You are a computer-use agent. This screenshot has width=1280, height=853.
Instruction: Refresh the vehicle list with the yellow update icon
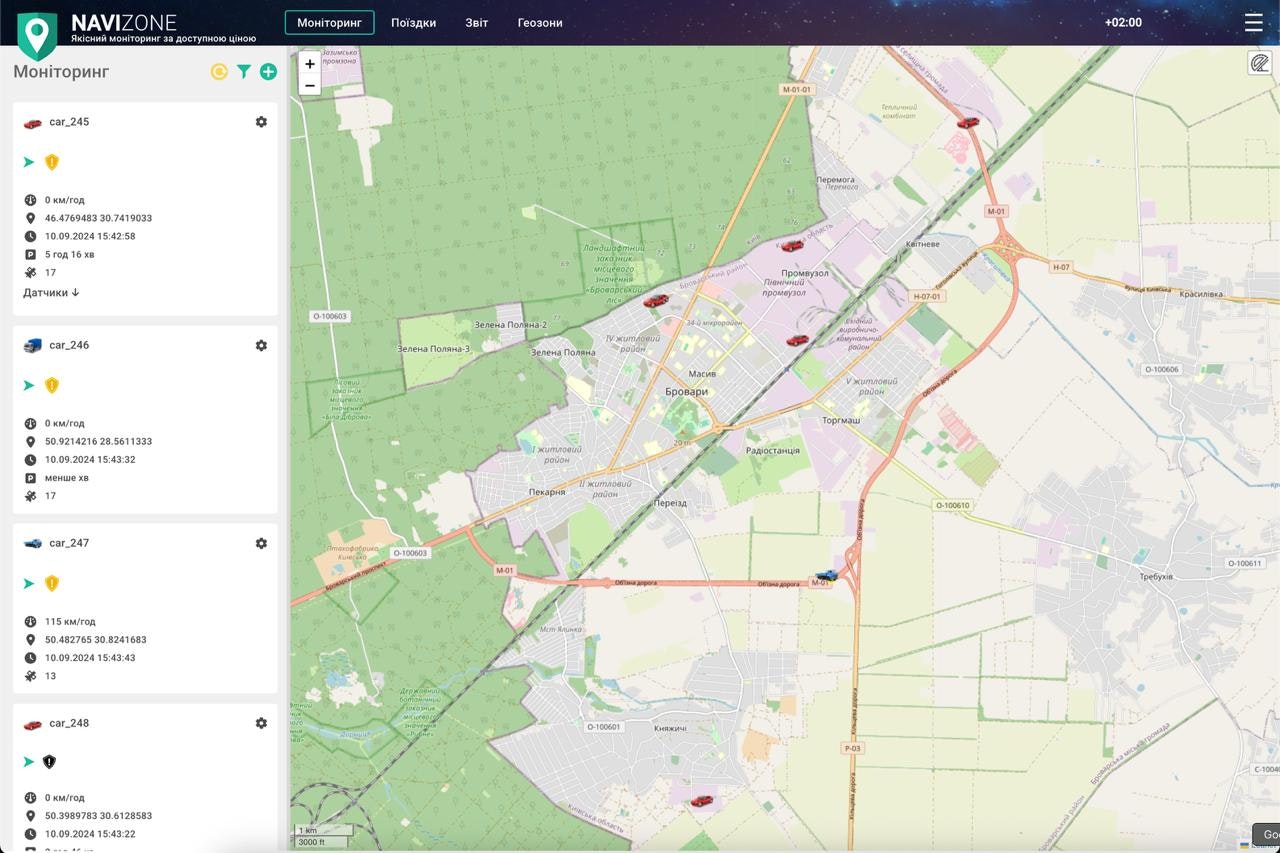point(219,71)
